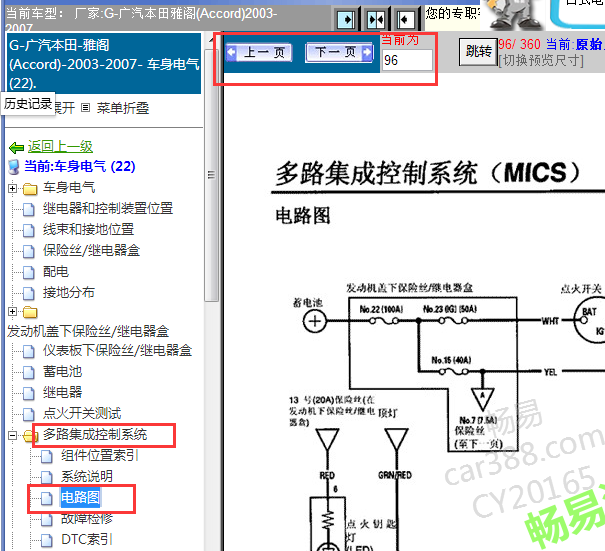Click page icon beside 组件位置索引
Screen dimensions: 605x551
point(47,456)
